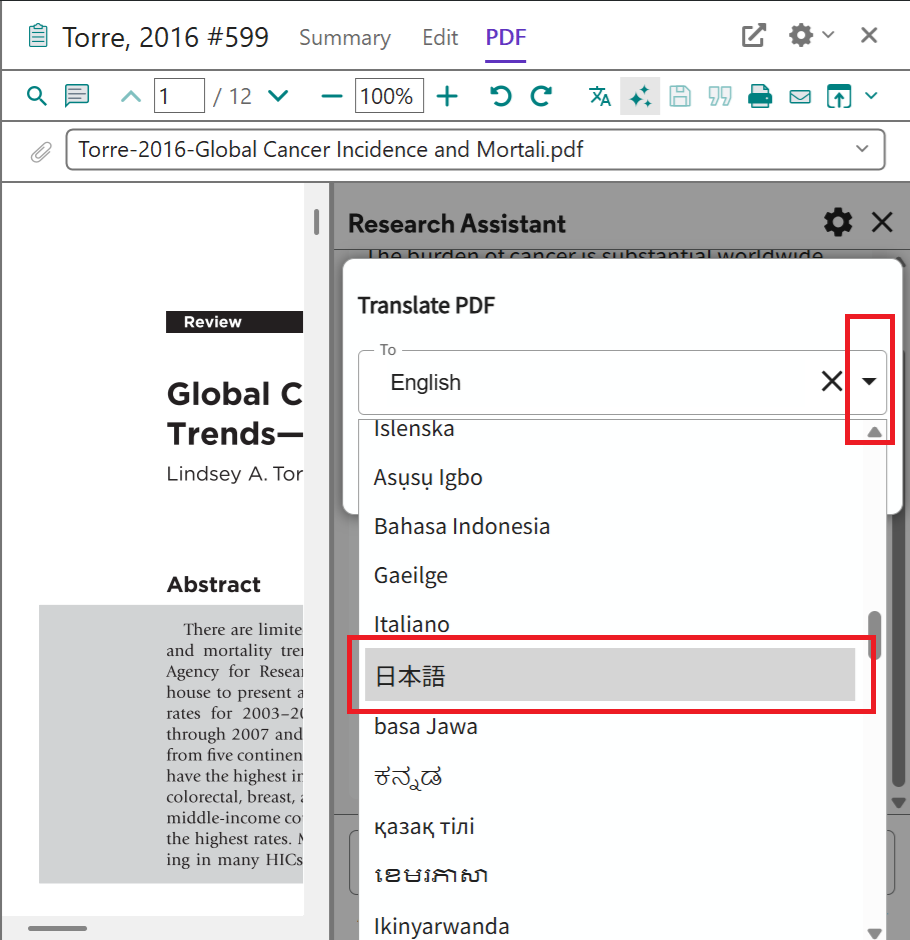Select 日本語 from language list
The image size is (910, 940).
click(x=610, y=677)
